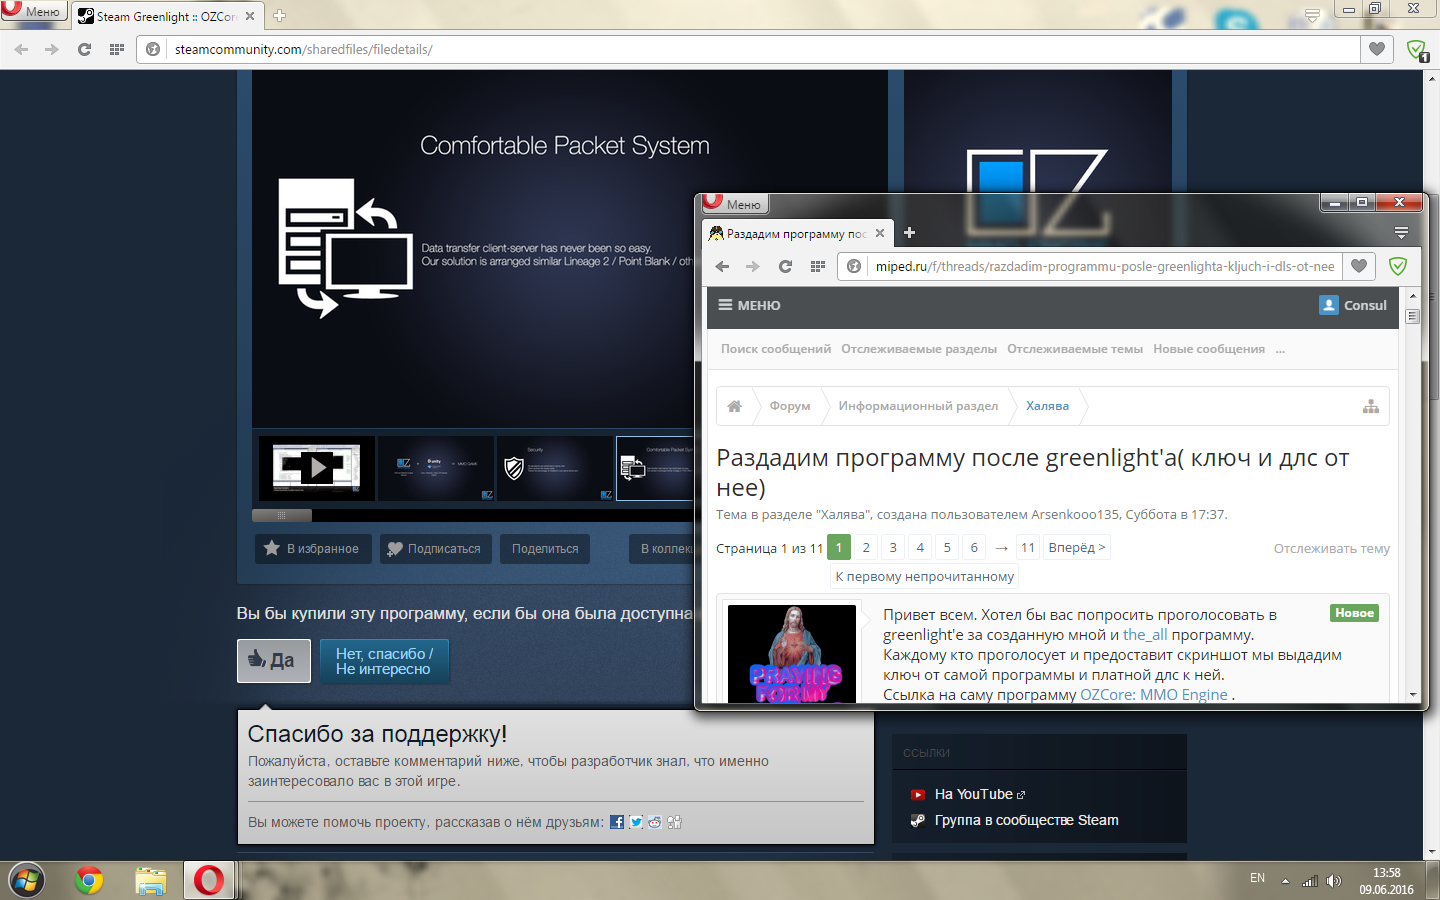Image resolution: width=1440 pixels, height=900 pixels.
Task: Click Praying For My avatar image
Action: tap(792, 654)
